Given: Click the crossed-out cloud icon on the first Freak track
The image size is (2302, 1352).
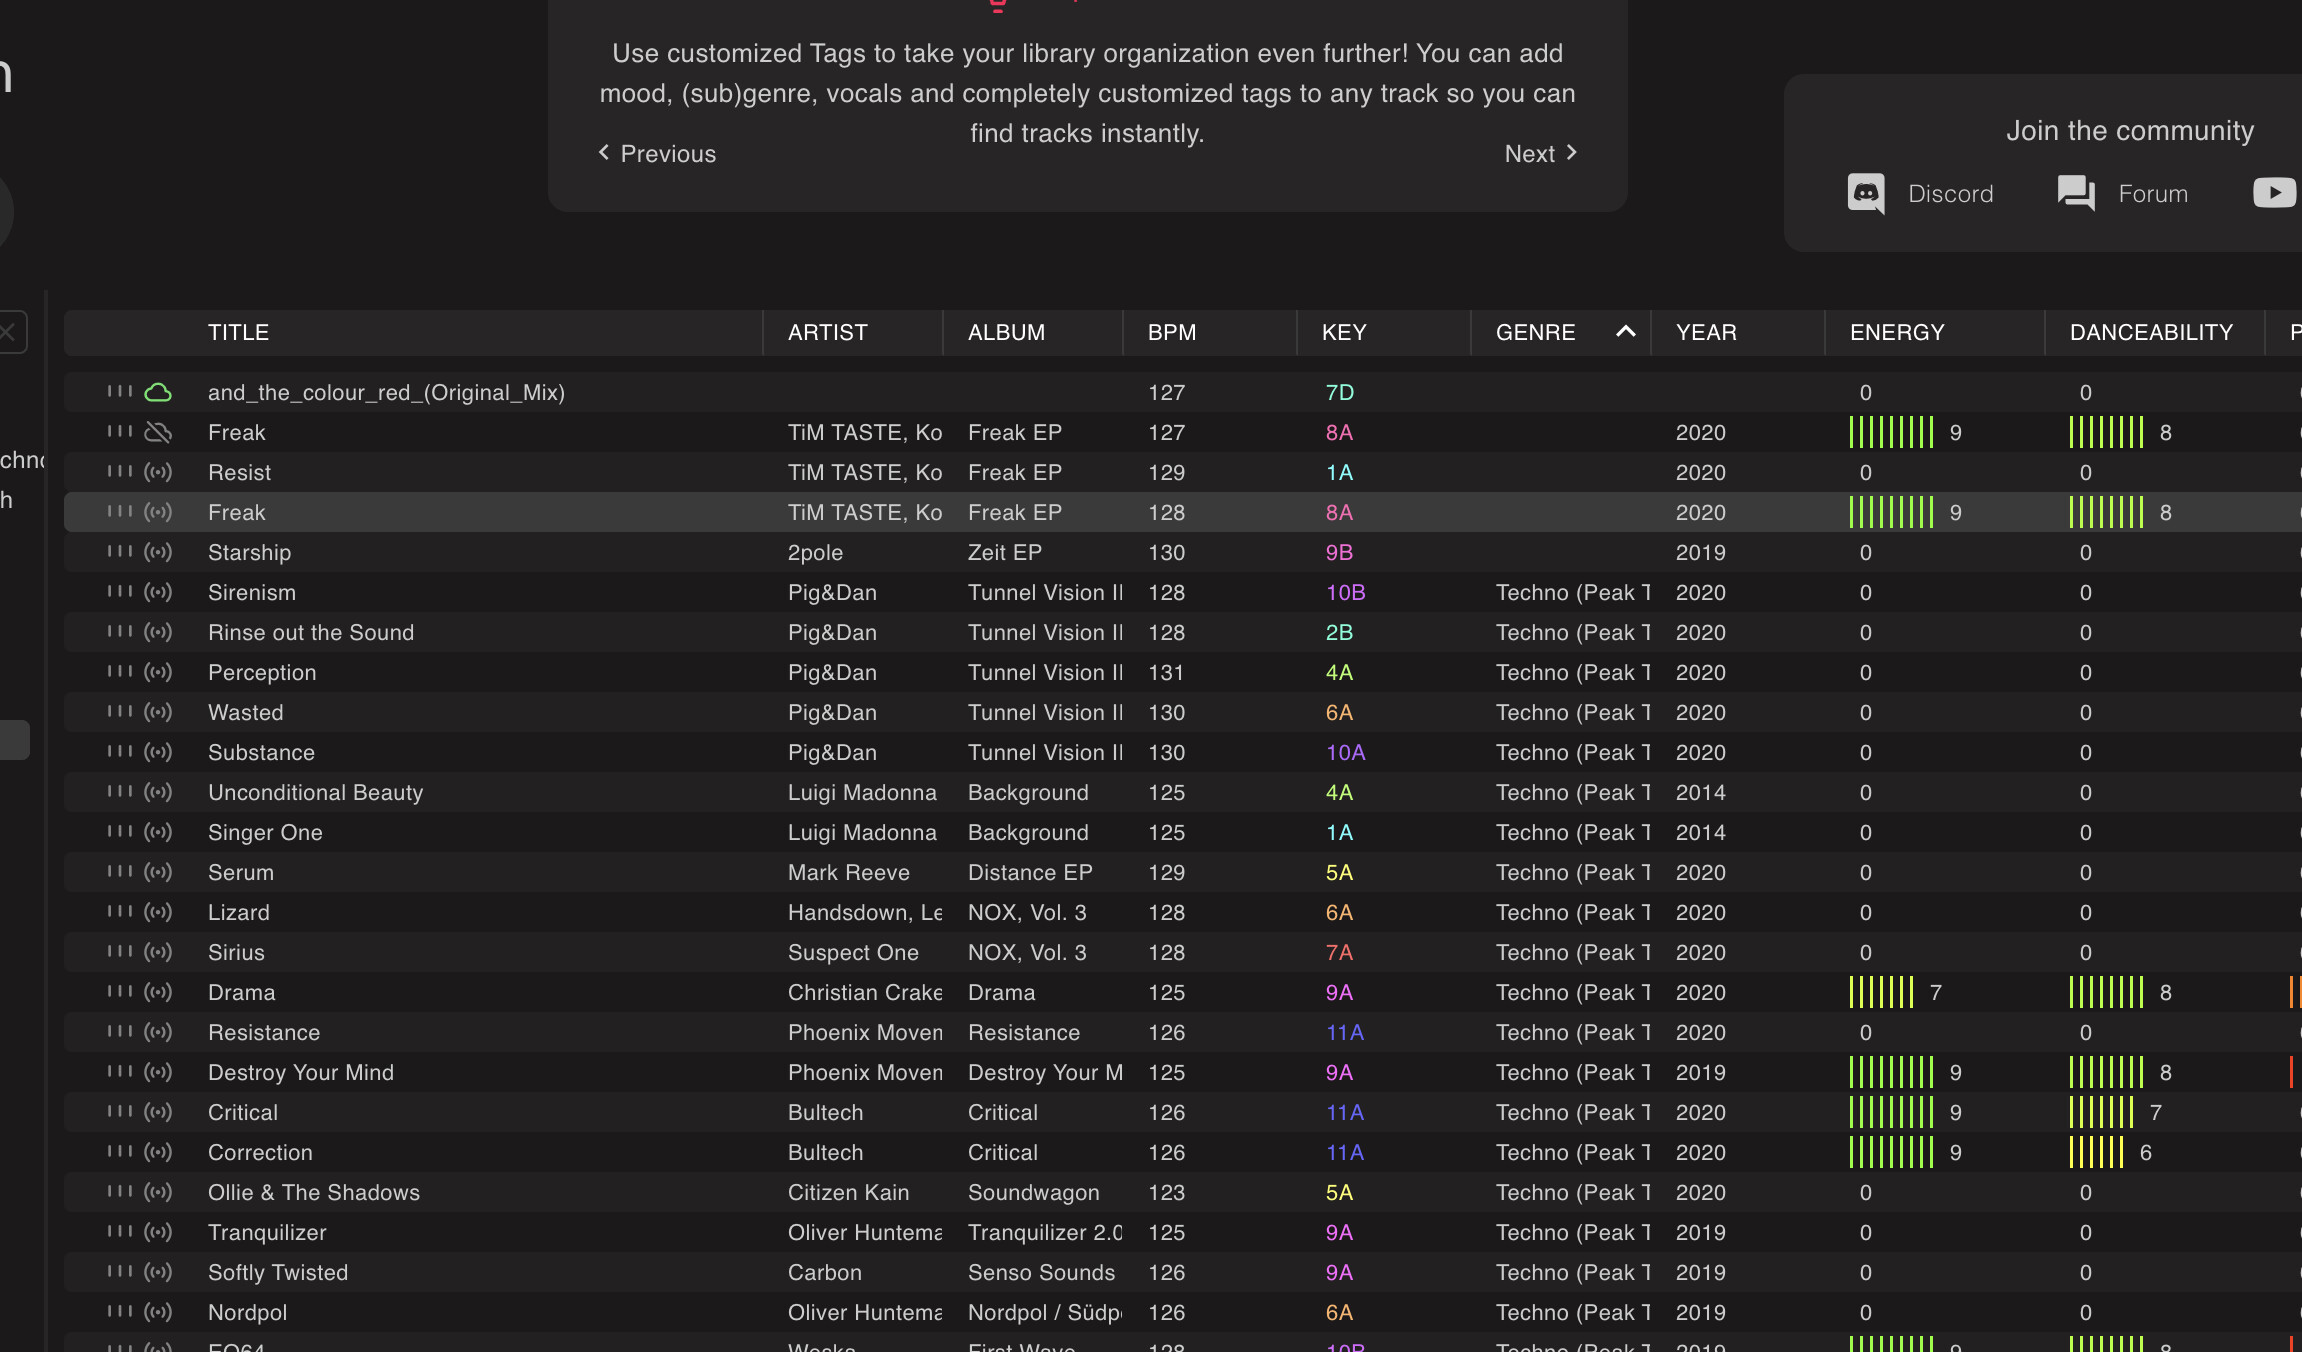Looking at the screenshot, I should click(x=158, y=432).
